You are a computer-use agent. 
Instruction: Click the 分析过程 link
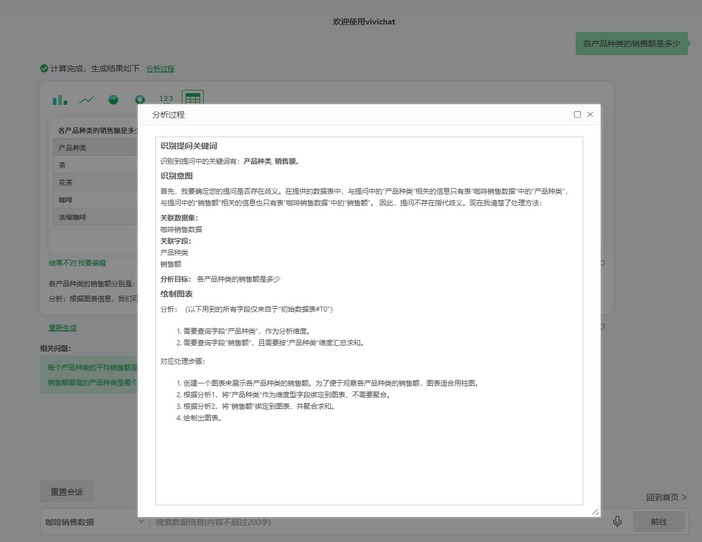click(160, 69)
